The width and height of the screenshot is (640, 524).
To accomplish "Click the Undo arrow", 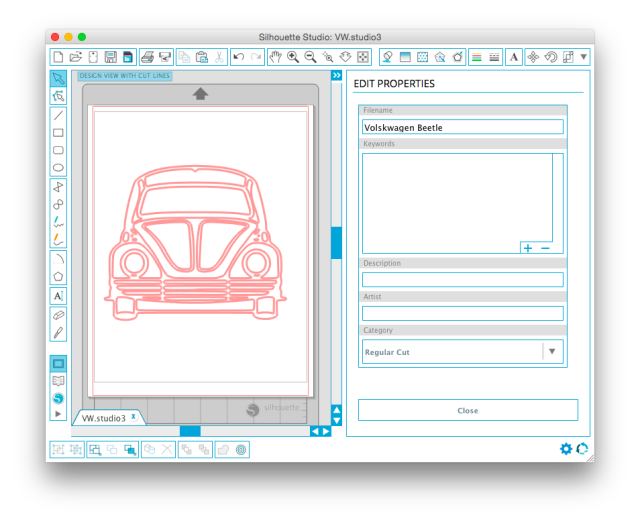I will pyautogui.click(x=238, y=57).
